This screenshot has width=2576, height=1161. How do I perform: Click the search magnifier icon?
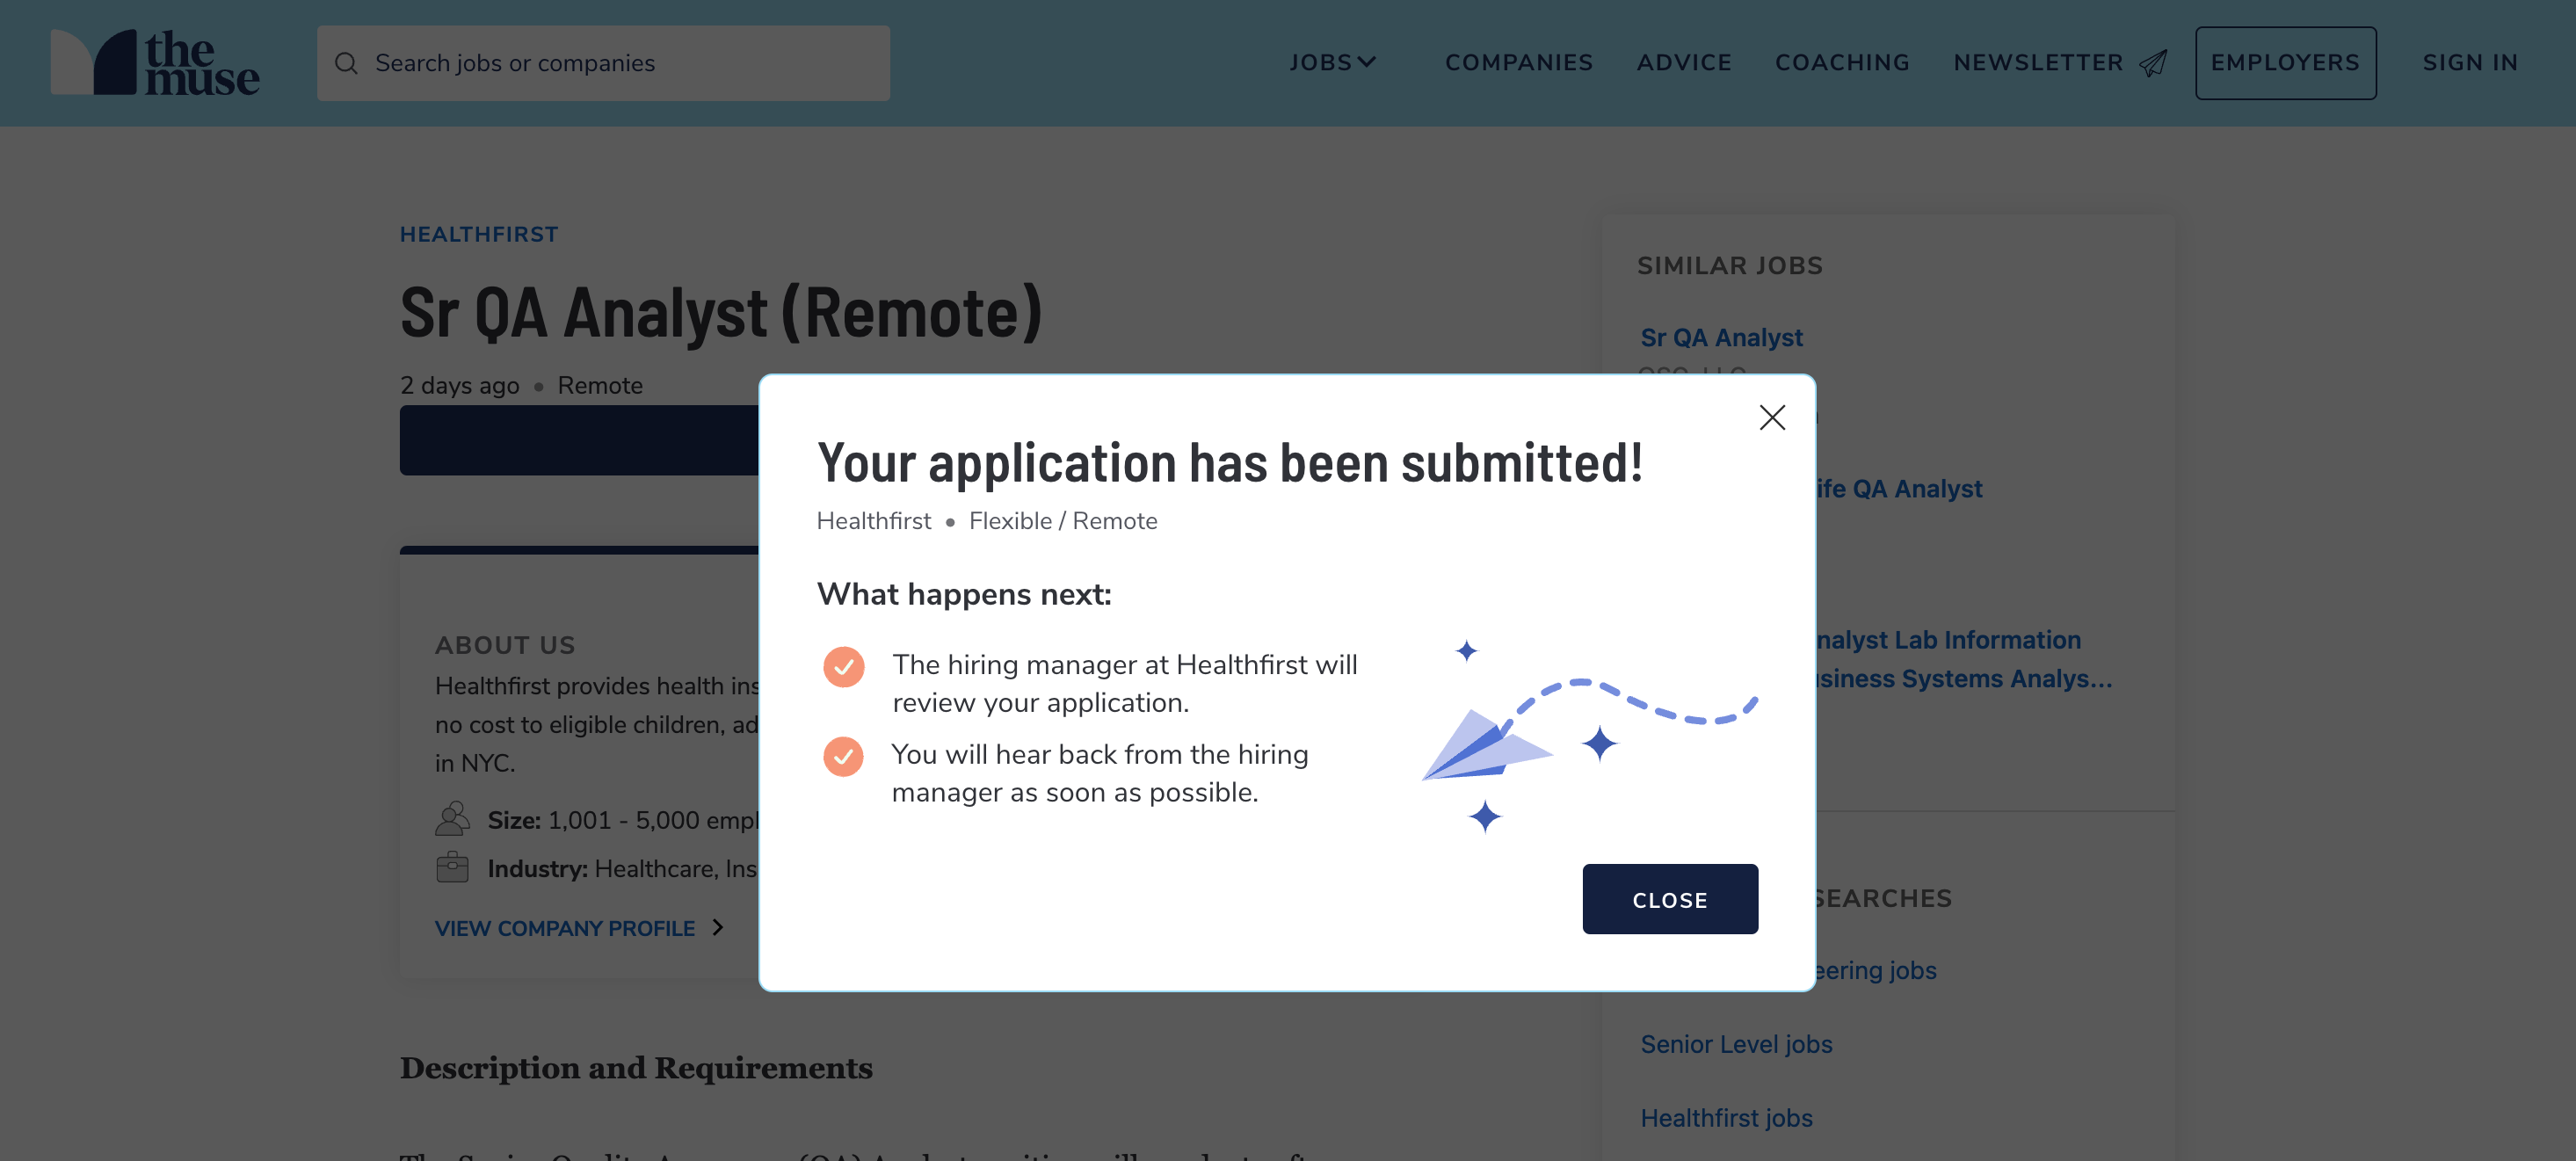(346, 63)
